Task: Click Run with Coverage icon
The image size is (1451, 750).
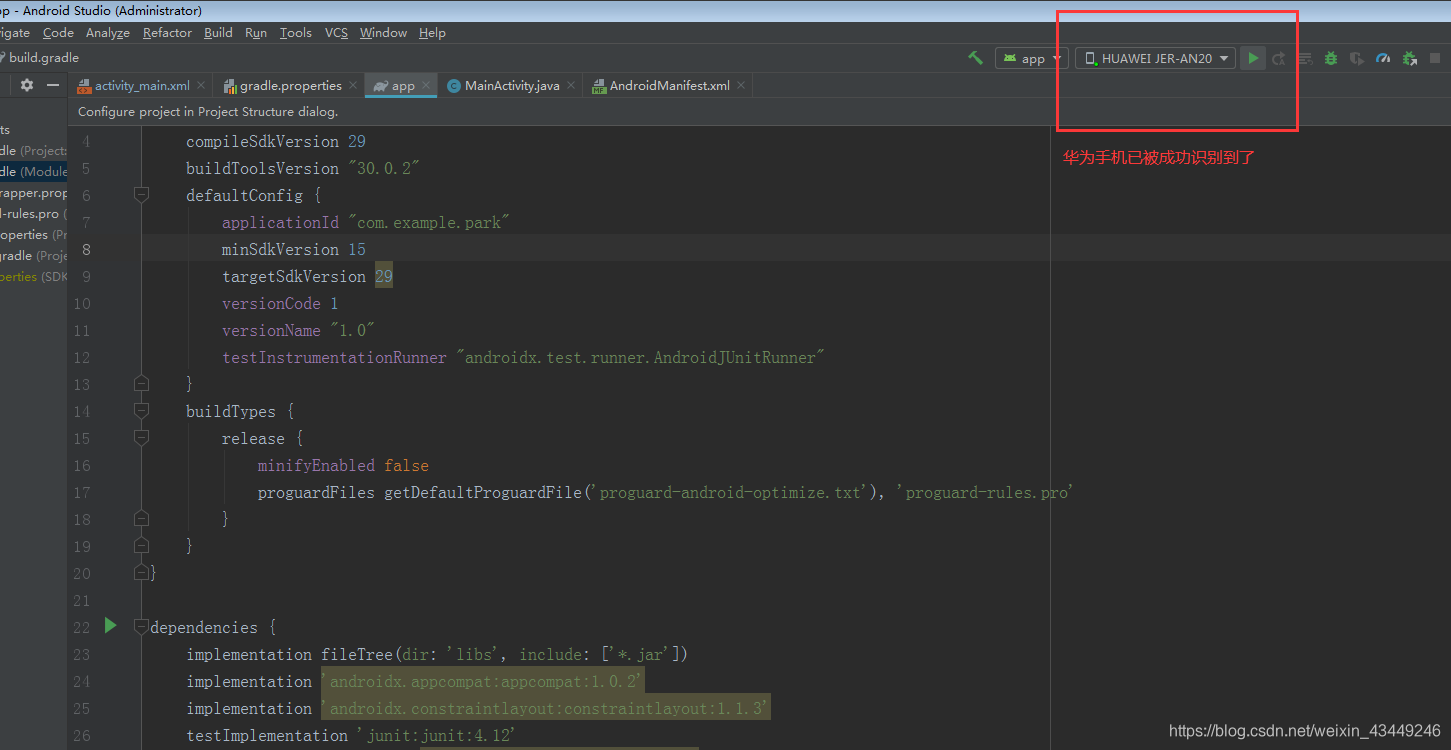Action: pos(1356,58)
